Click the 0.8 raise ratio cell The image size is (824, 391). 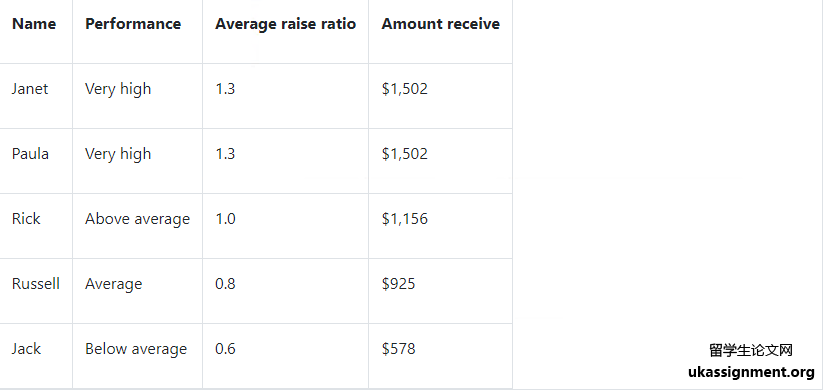click(225, 284)
